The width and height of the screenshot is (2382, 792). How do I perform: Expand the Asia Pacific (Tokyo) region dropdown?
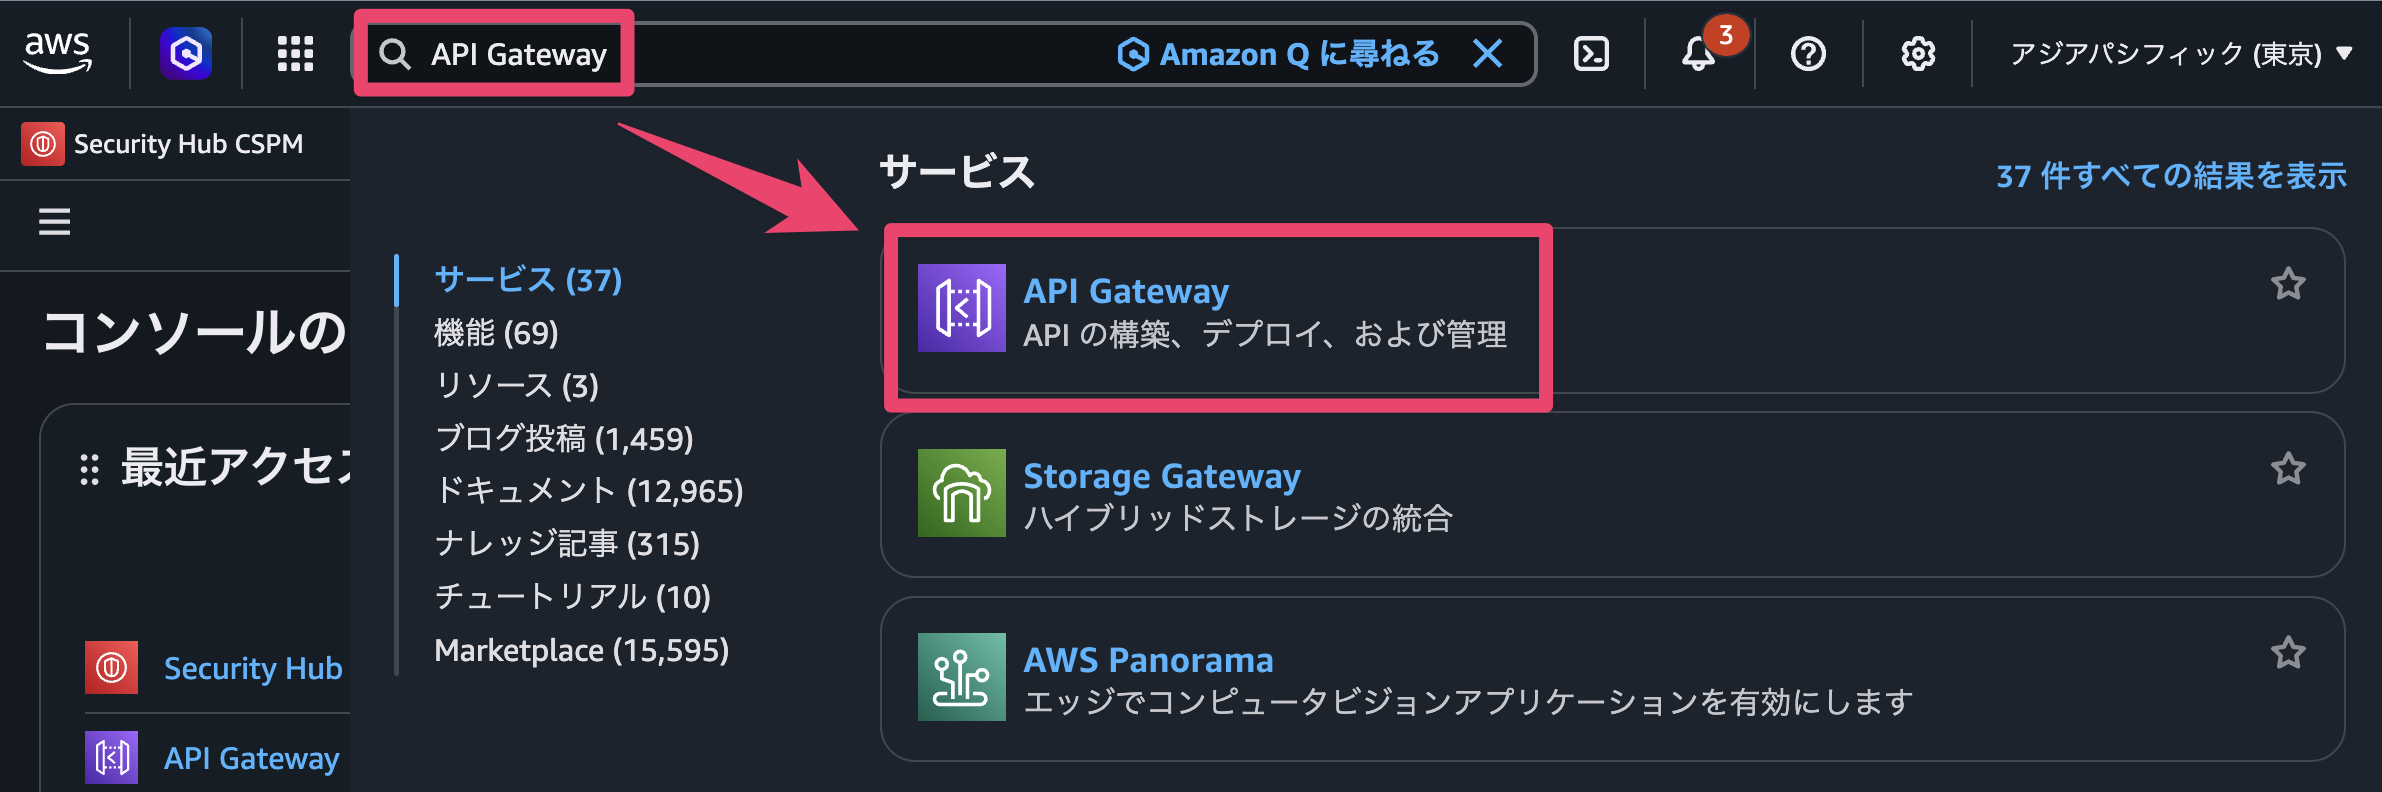pyautogui.click(x=2180, y=54)
